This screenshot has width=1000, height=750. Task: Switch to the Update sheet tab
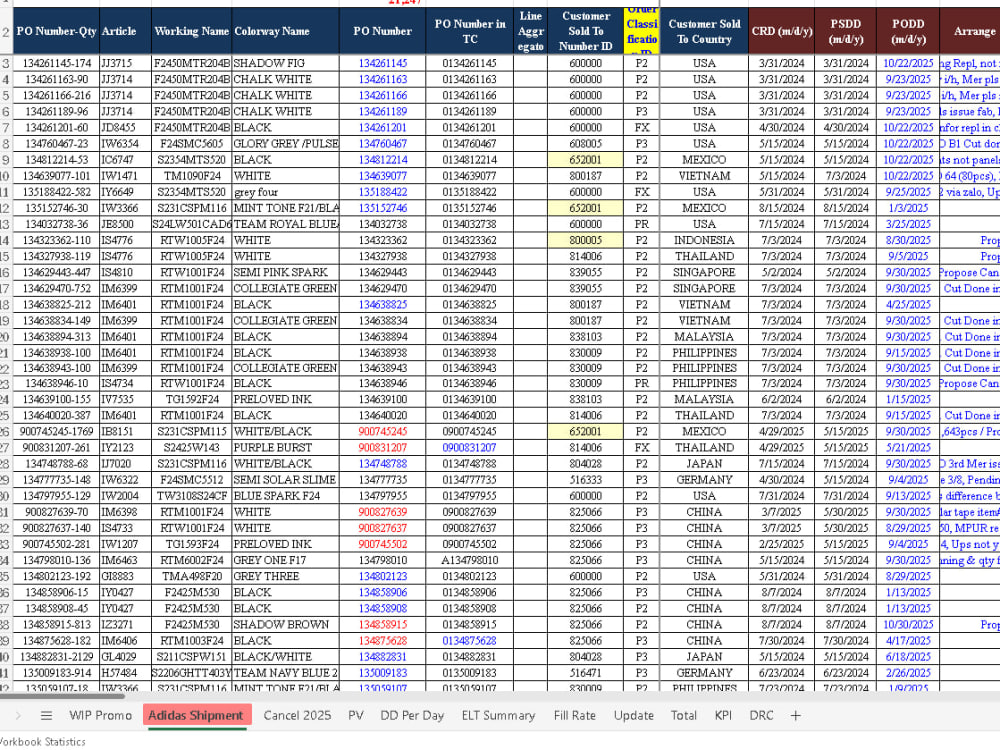[633, 716]
